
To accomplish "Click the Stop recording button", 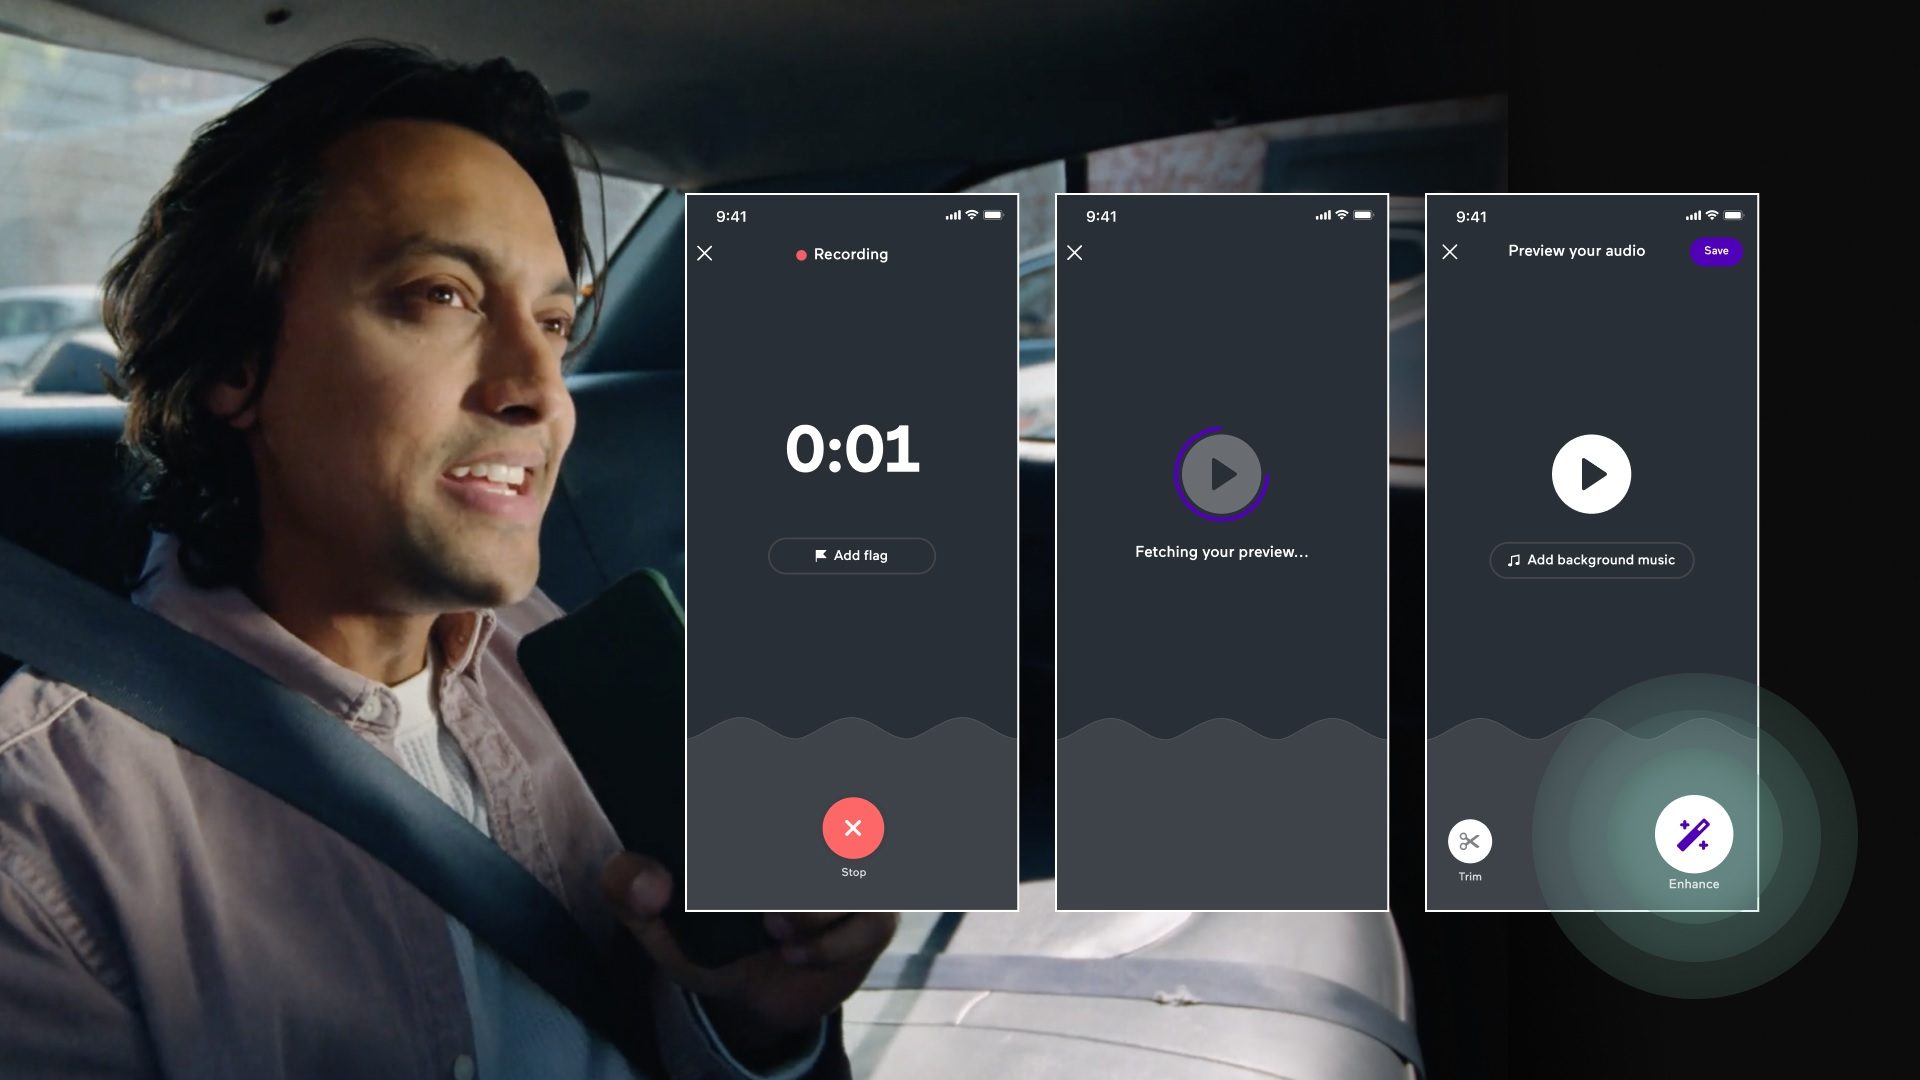I will 852,828.
